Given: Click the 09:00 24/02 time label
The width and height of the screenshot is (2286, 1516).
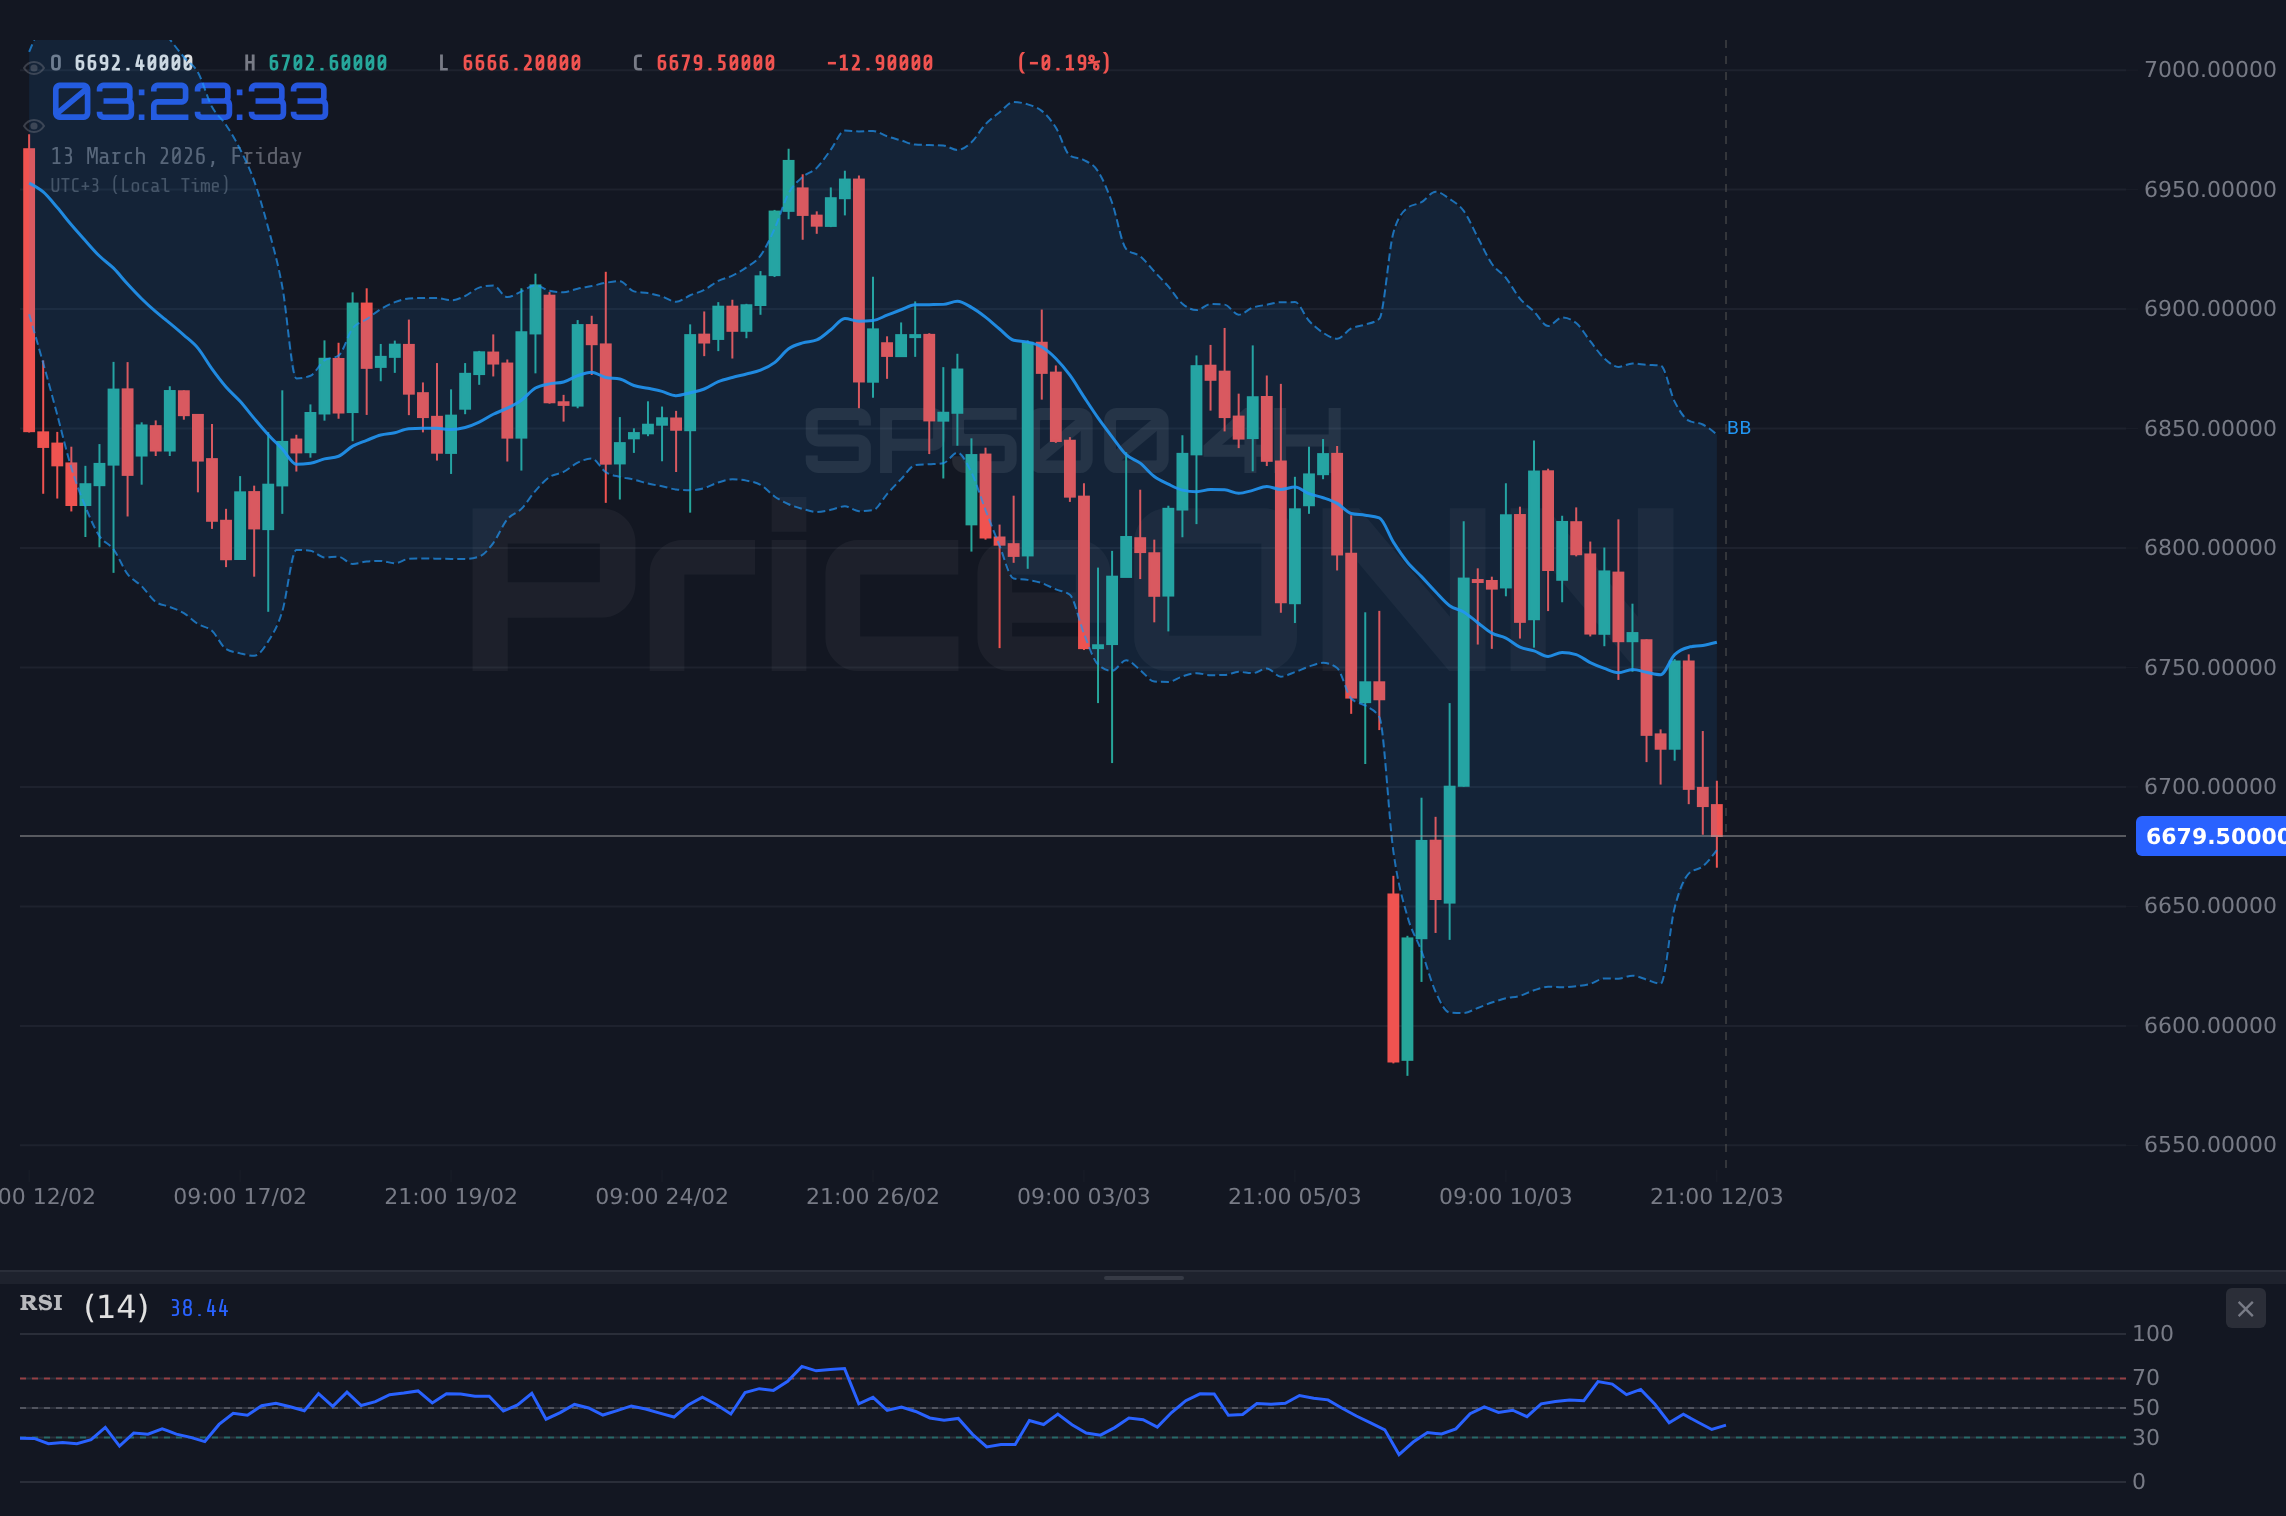Looking at the screenshot, I should point(662,1197).
